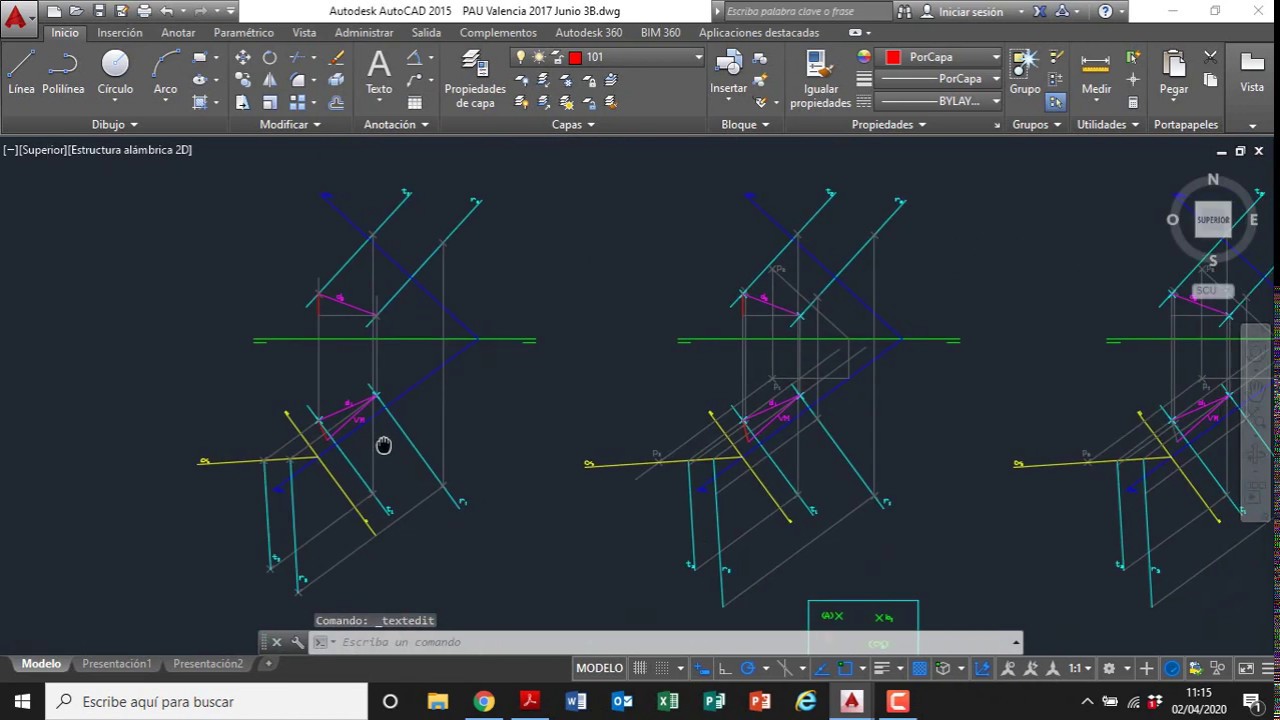The width and height of the screenshot is (1280, 720).
Task: Insert a table from Anotación panel
Action: click(414, 102)
